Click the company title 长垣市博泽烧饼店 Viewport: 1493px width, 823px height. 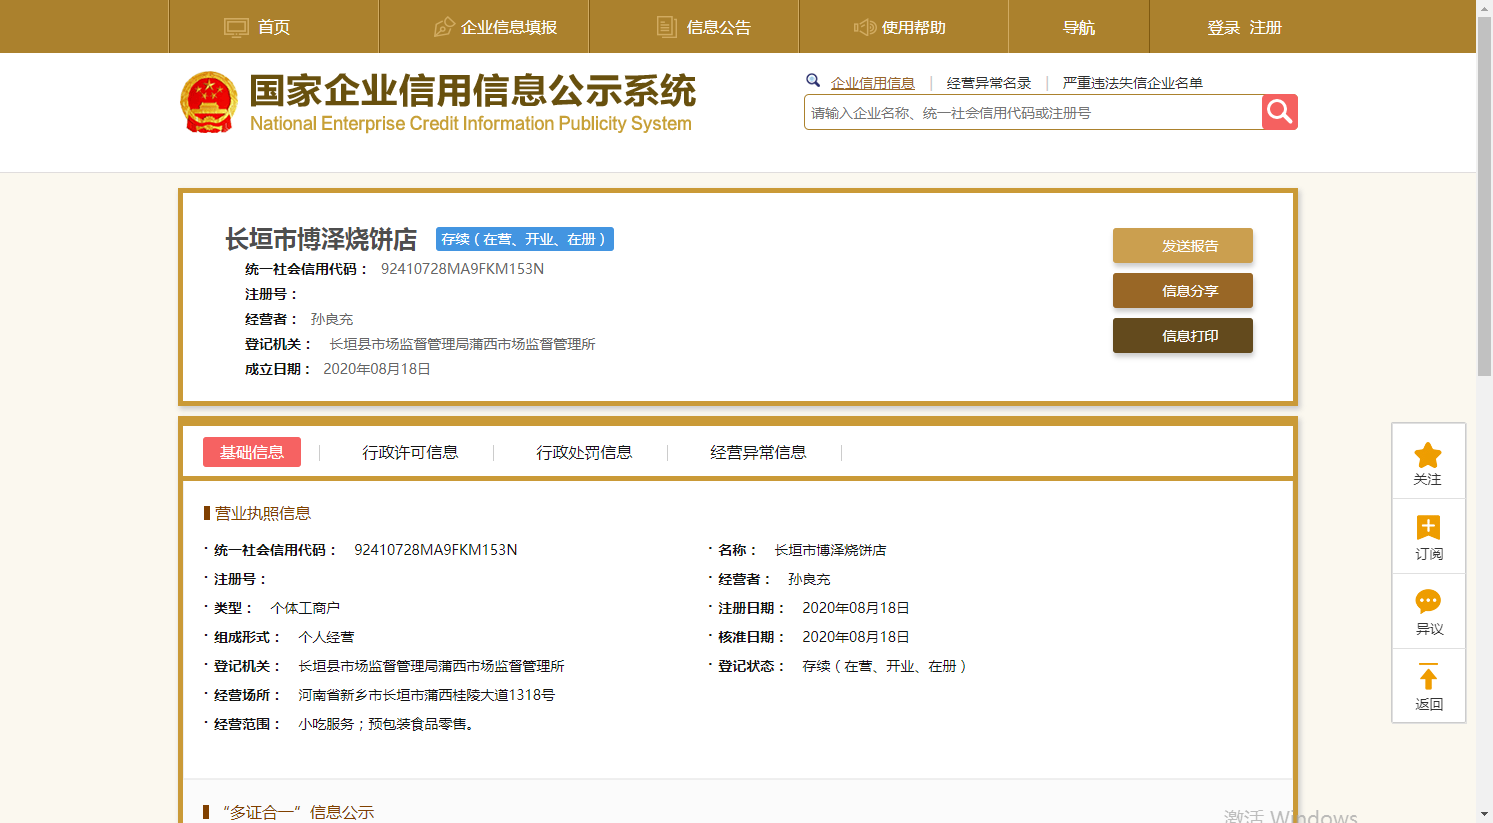point(321,239)
